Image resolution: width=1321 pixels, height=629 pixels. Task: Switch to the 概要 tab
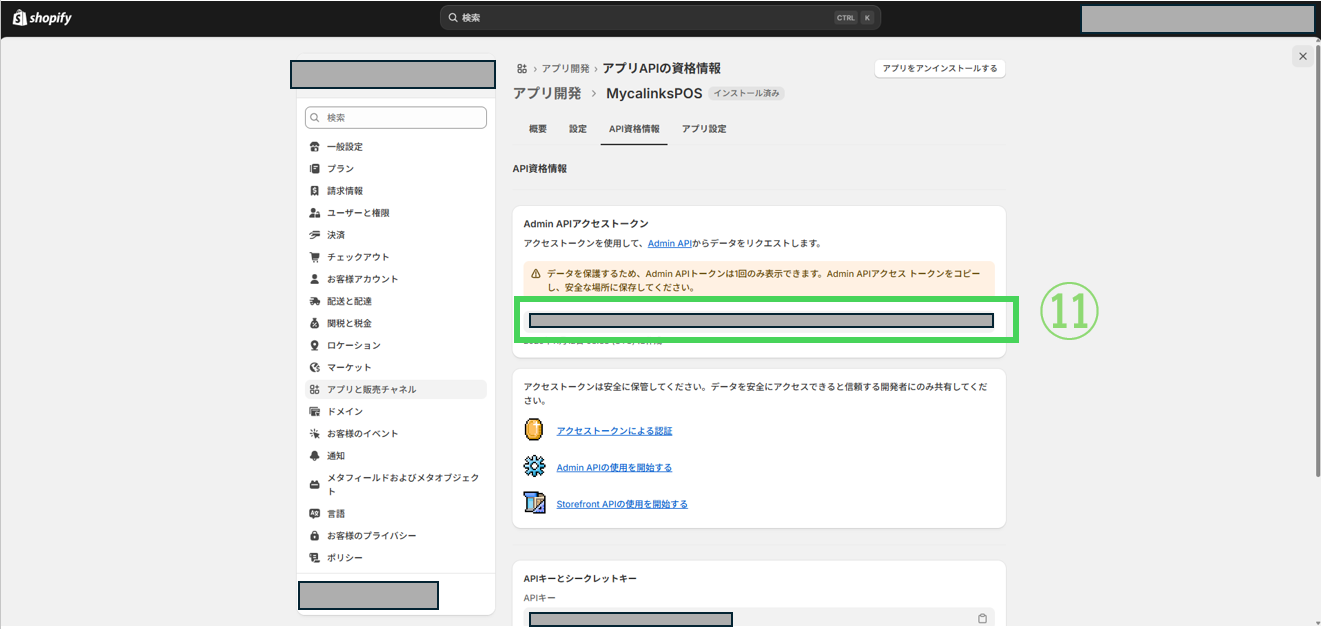538,129
